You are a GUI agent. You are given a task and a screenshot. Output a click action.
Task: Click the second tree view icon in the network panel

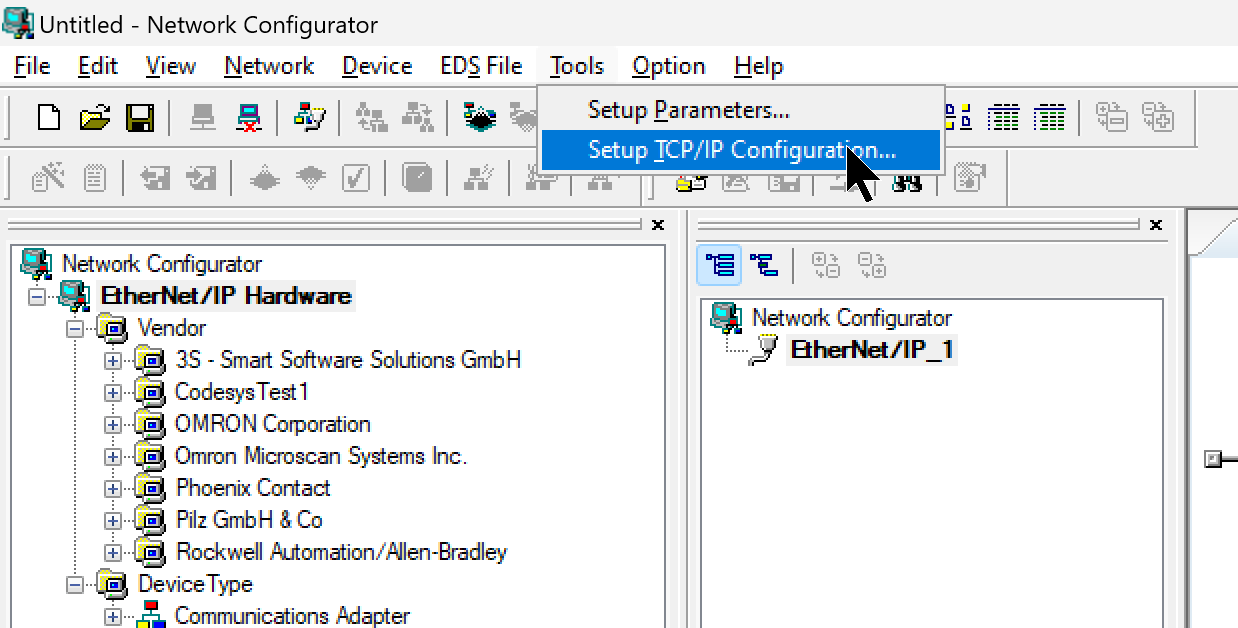[763, 265]
